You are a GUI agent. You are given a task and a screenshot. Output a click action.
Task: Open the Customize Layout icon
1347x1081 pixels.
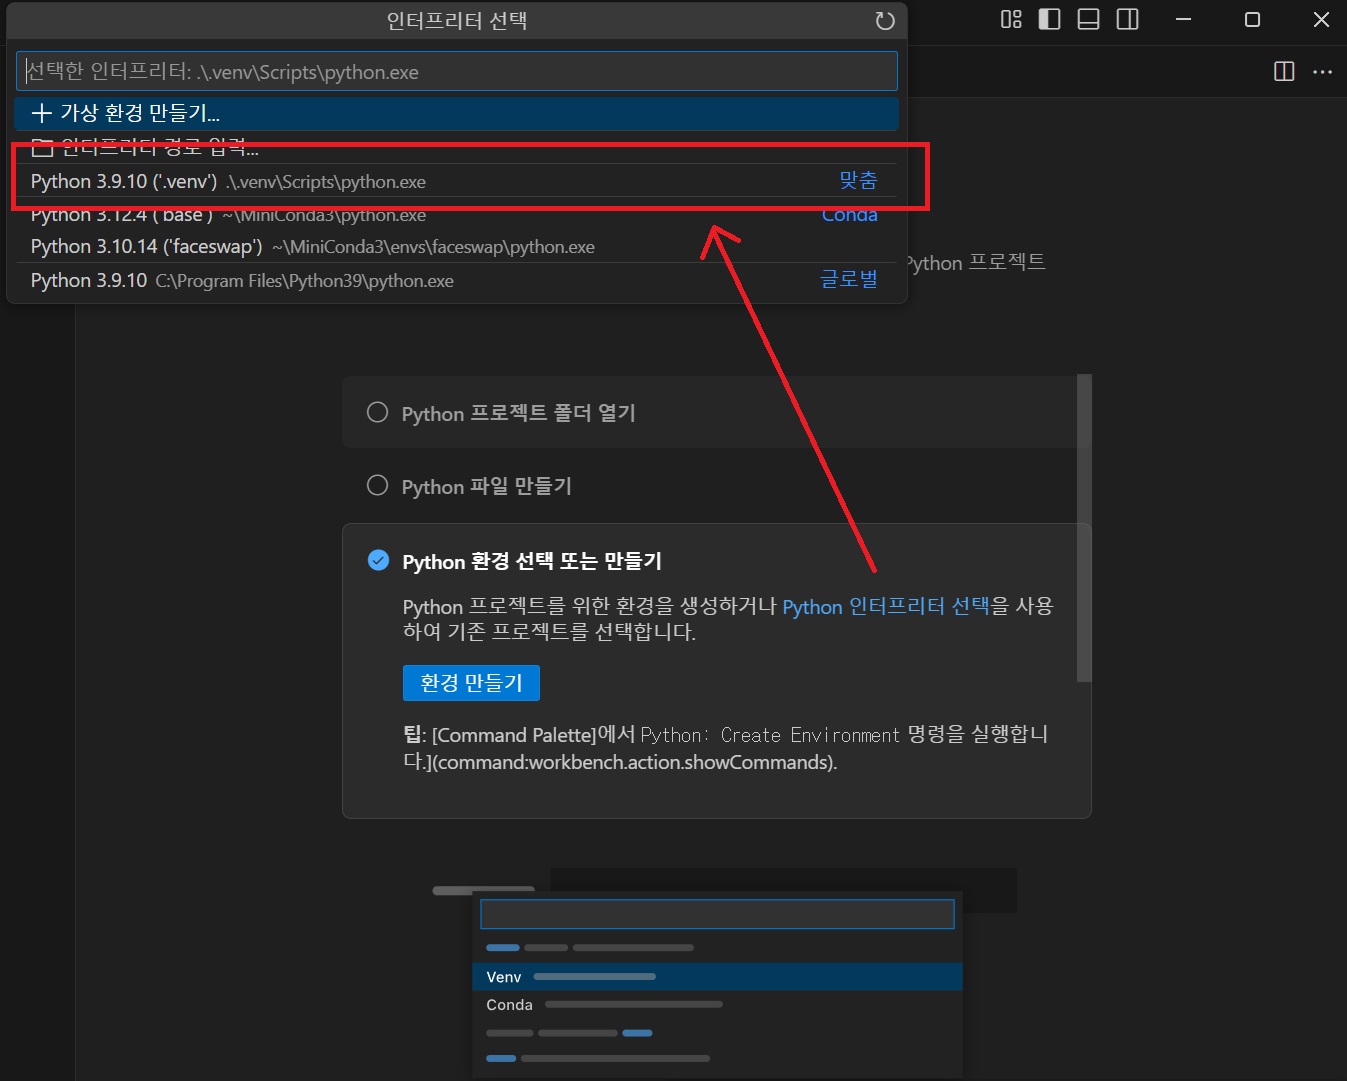click(1011, 19)
